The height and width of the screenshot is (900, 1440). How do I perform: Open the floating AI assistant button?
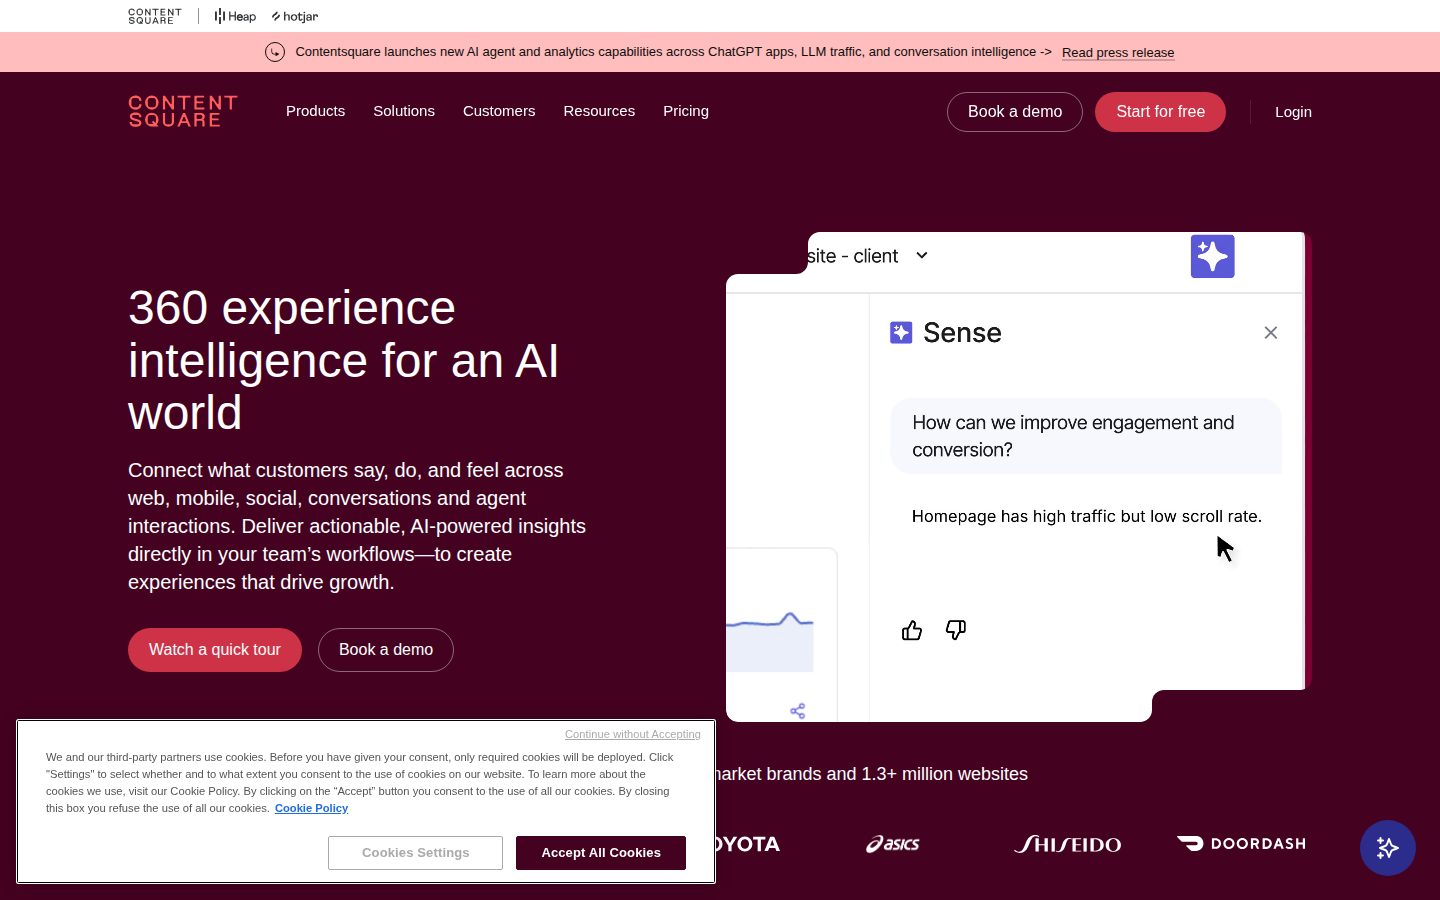(1388, 848)
